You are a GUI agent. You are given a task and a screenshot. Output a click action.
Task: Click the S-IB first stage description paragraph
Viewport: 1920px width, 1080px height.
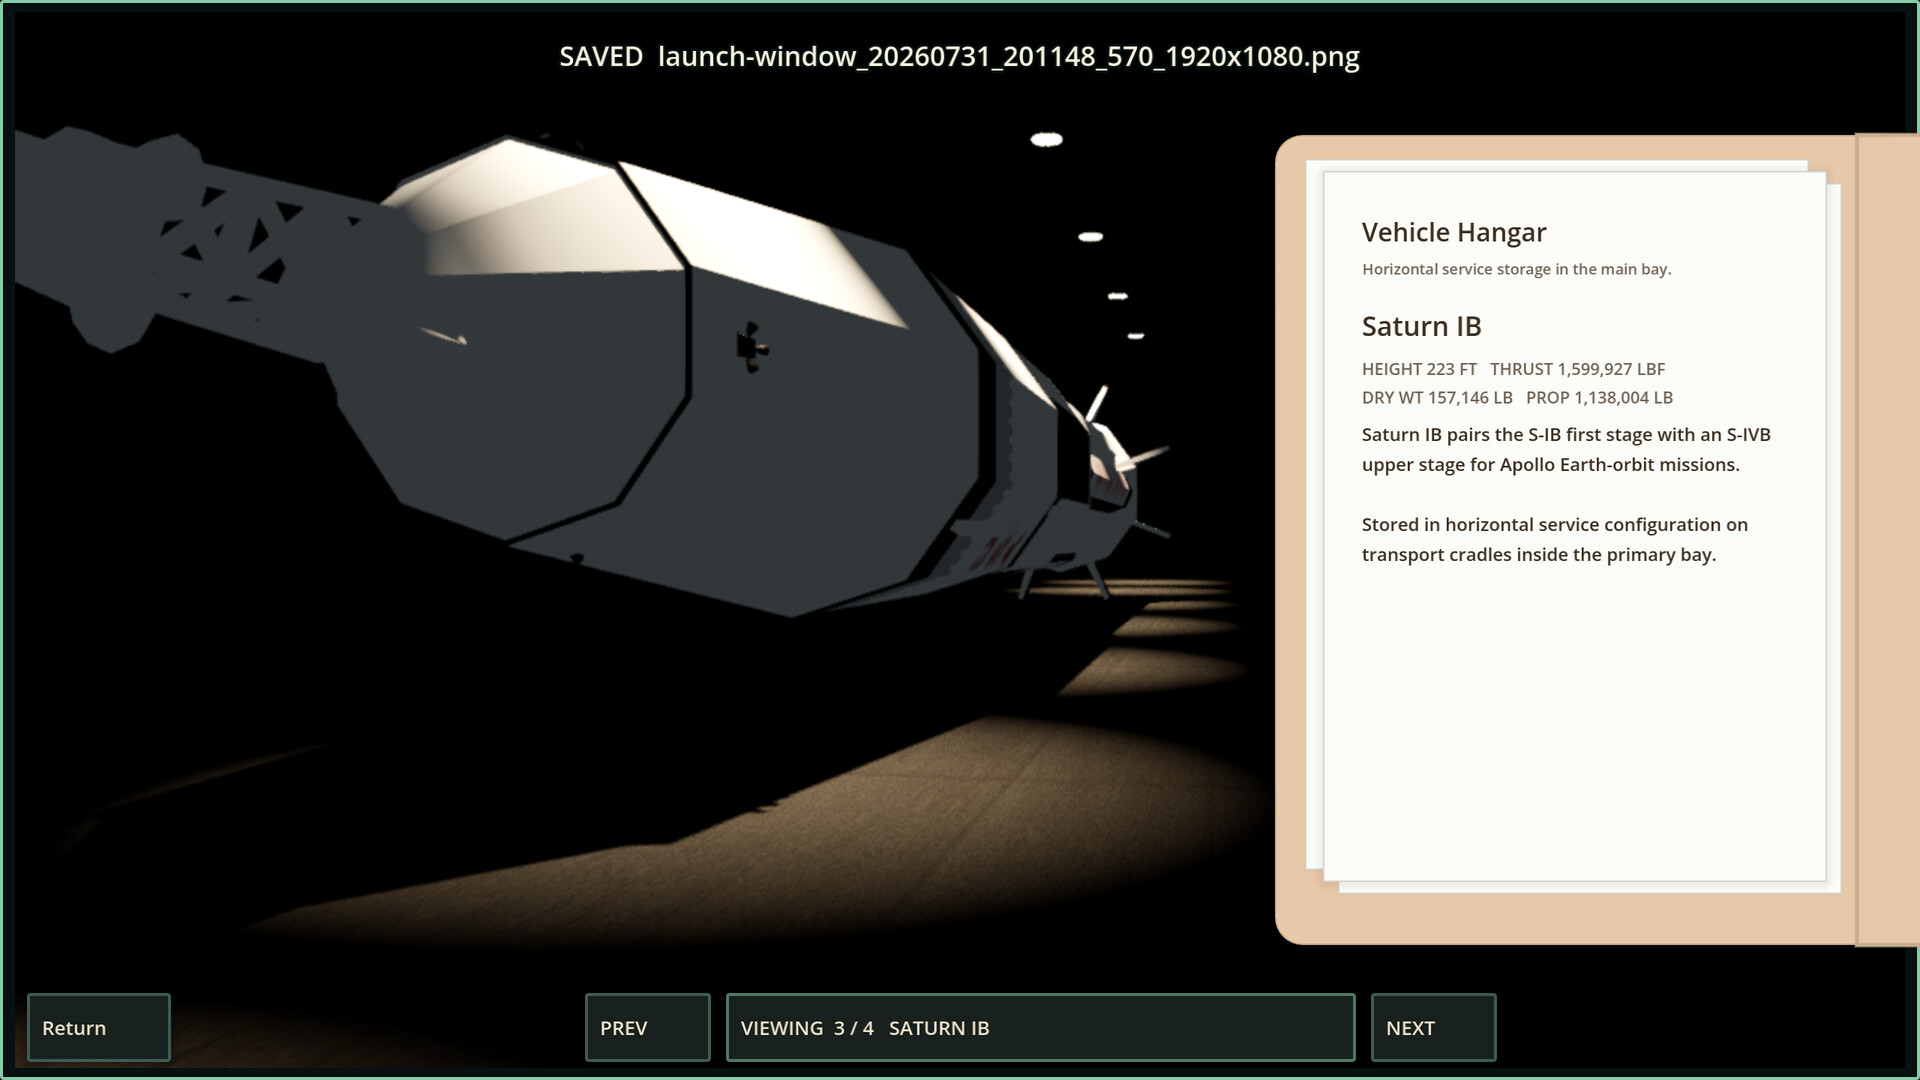pos(1566,449)
